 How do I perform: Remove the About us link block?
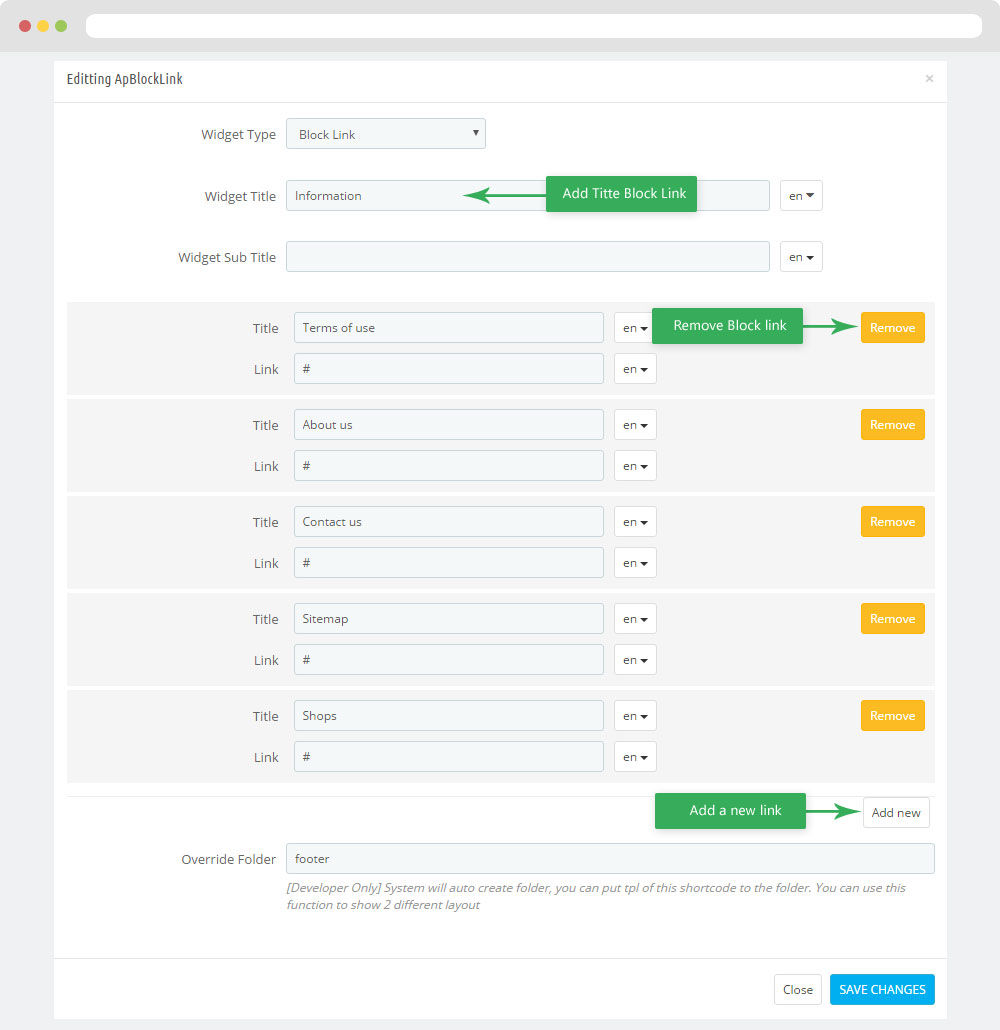[892, 425]
